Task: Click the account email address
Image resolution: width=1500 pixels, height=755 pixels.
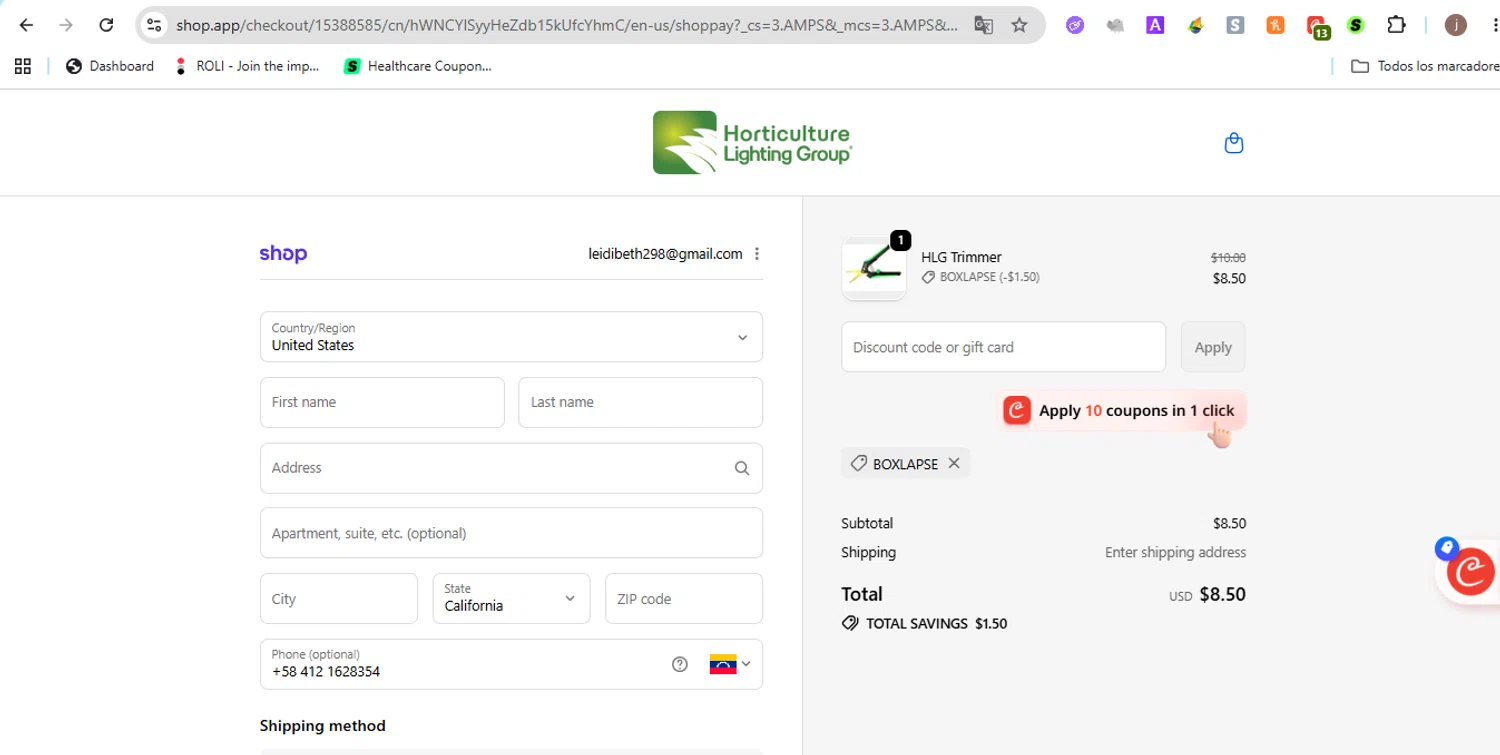Action: (665, 254)
